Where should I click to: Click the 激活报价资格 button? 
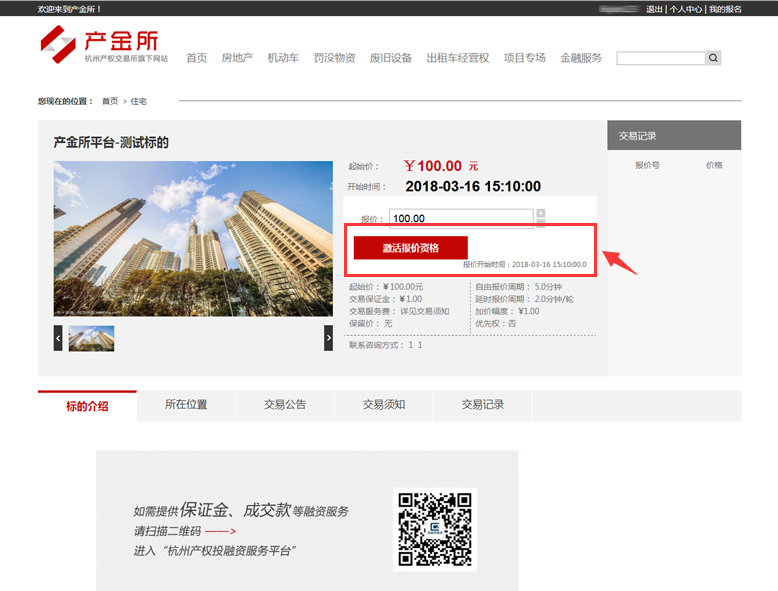410,248
